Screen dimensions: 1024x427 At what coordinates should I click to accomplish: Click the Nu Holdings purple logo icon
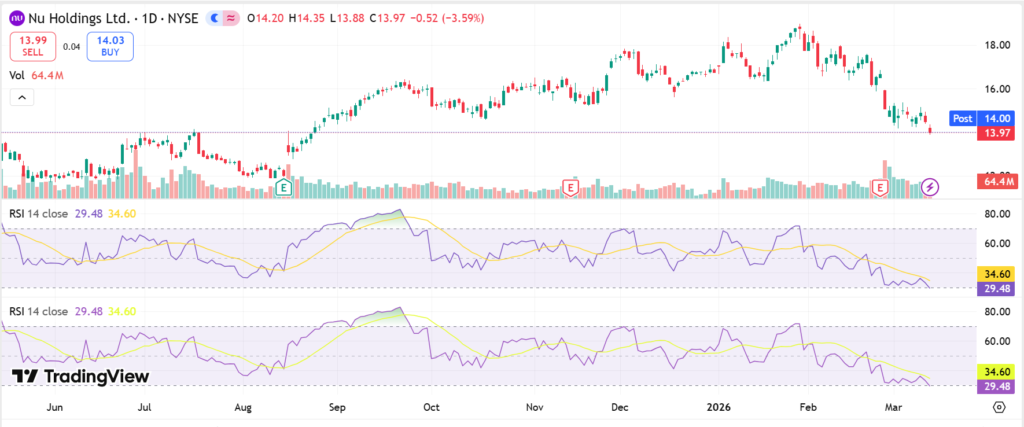[x=17, y=17]
